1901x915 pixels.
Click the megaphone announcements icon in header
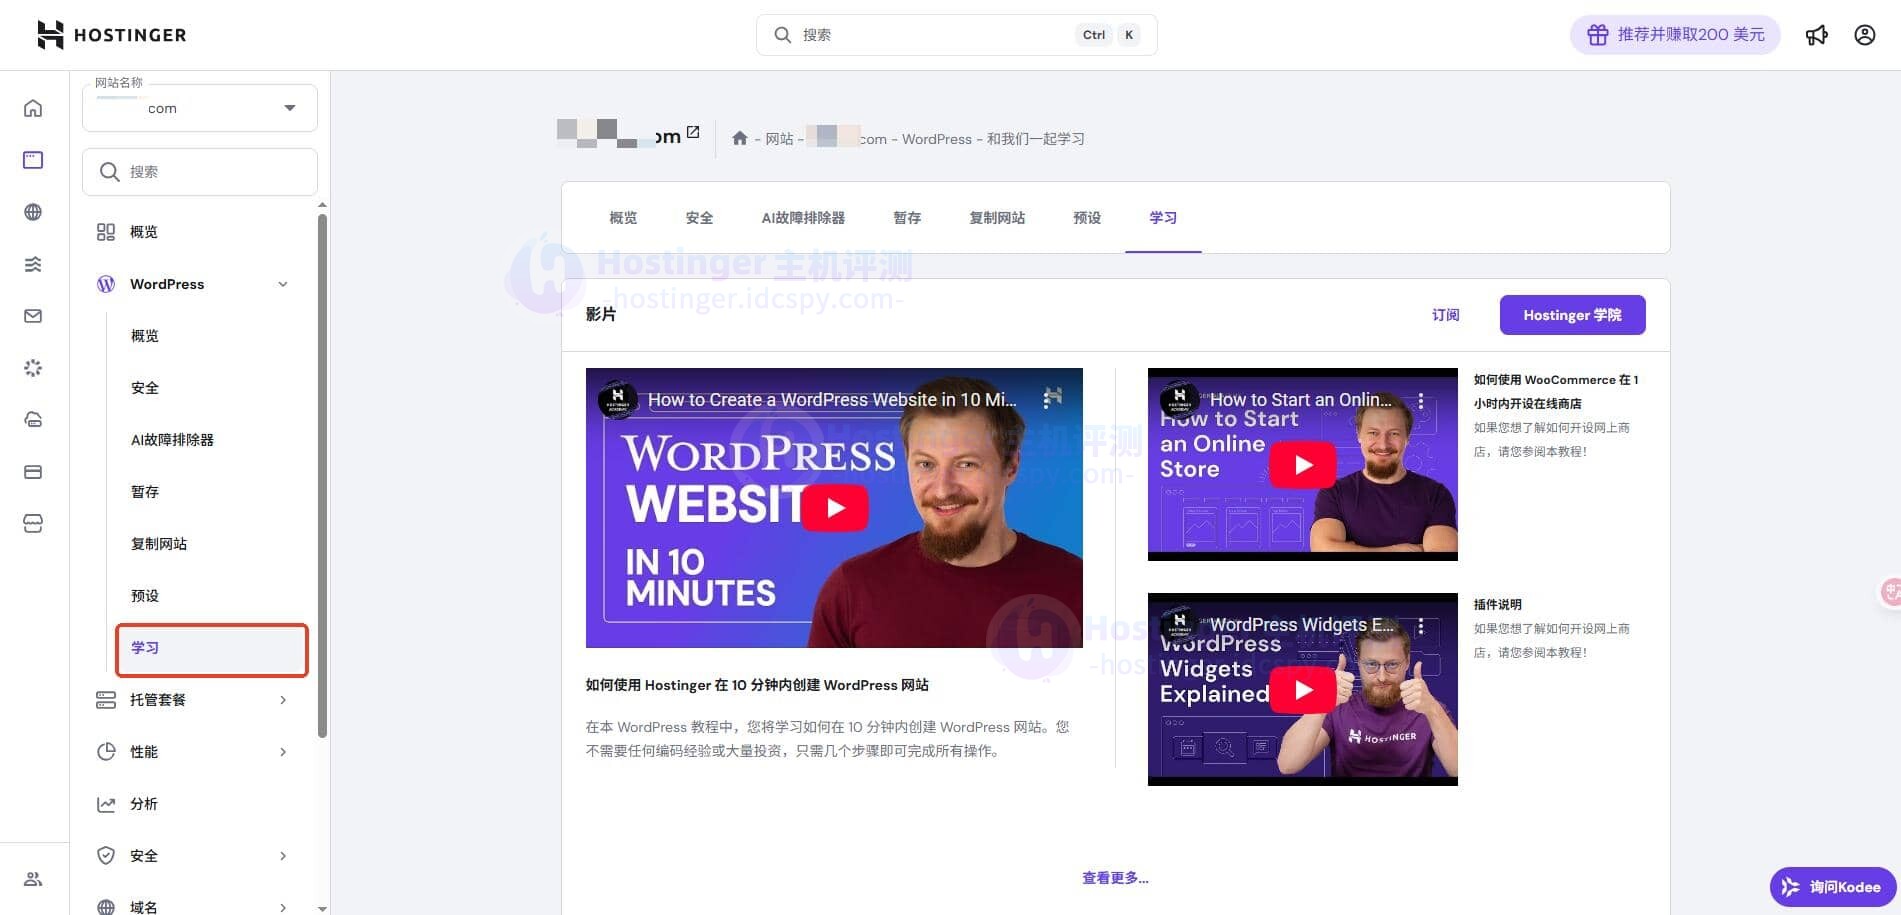(x=1817, y=34)
